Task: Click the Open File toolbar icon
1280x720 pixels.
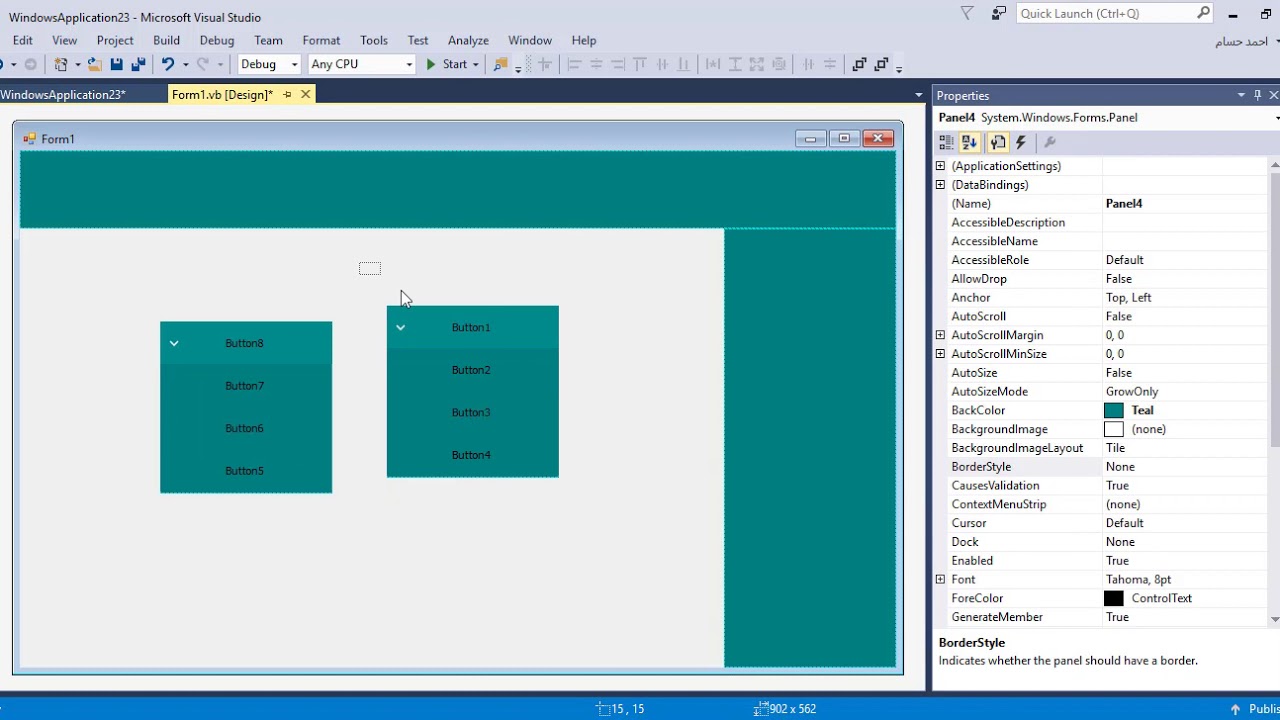Action: [94, 64]
